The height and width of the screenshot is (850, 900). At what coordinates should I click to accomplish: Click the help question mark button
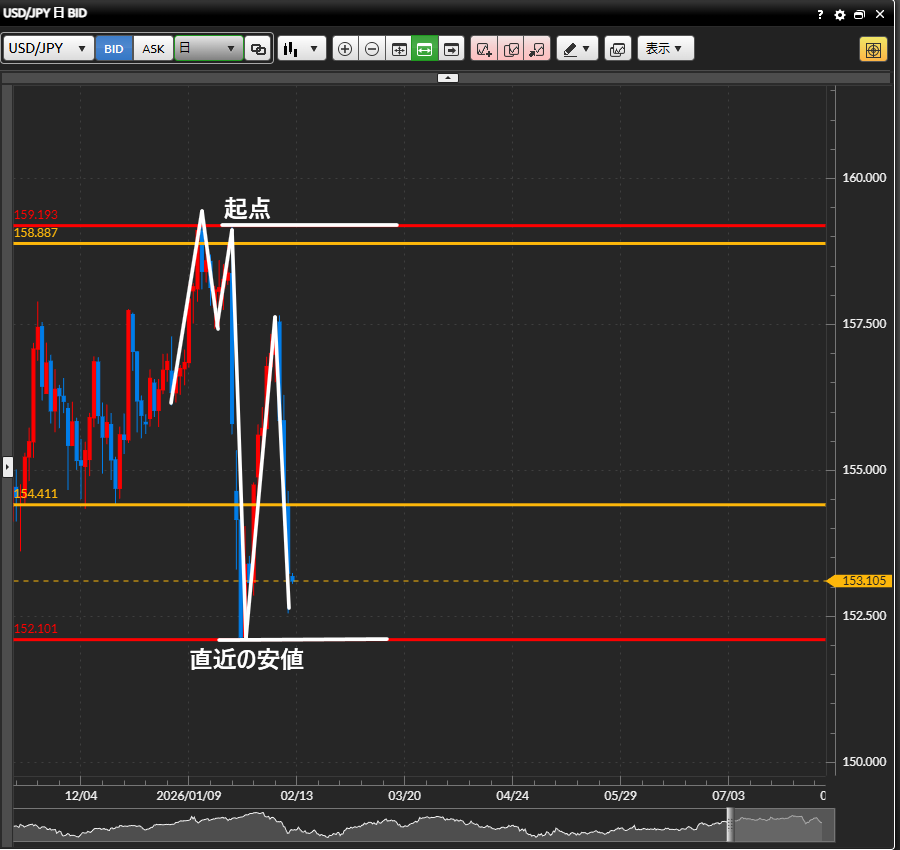pyautogui.click(x=821, y=15)
